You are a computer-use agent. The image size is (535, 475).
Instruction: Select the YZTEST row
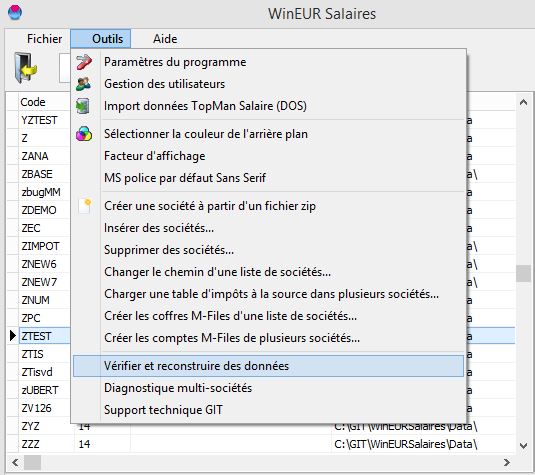39,120
